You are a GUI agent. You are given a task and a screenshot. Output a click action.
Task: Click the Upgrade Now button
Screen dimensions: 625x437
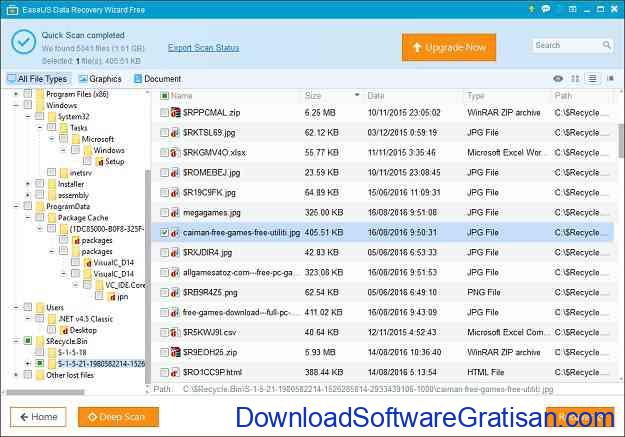click(x=449, y=47)
